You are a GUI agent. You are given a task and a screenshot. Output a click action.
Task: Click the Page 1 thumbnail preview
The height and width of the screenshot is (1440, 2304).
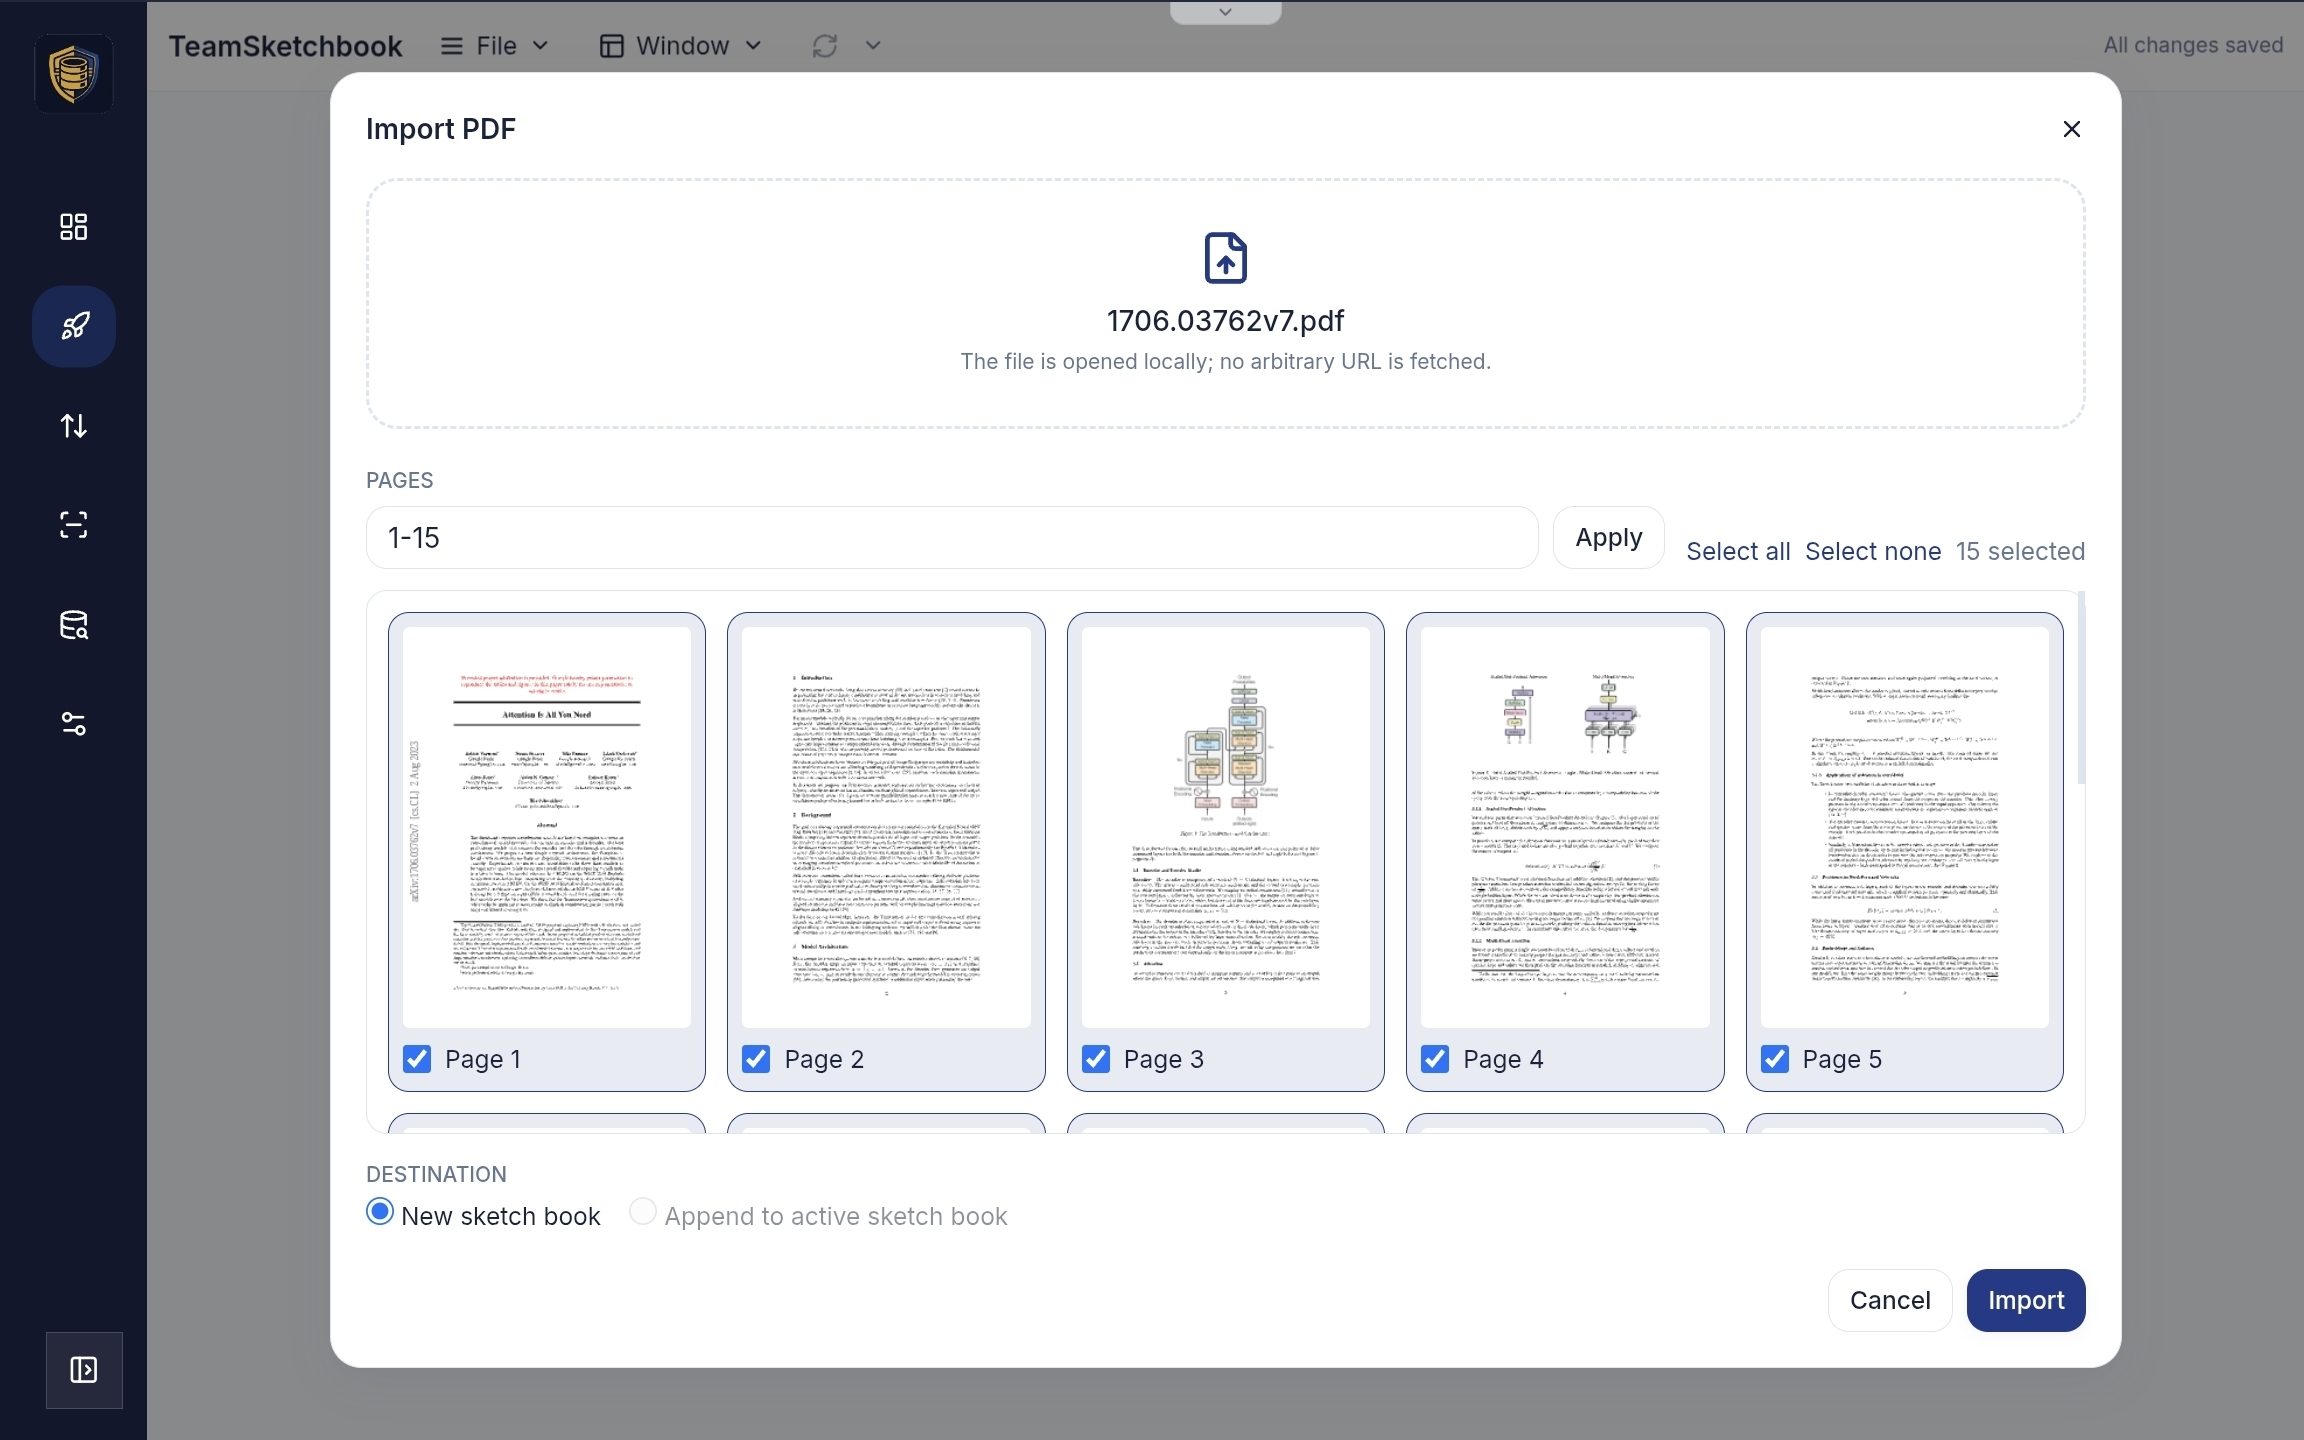click(547, 827)
